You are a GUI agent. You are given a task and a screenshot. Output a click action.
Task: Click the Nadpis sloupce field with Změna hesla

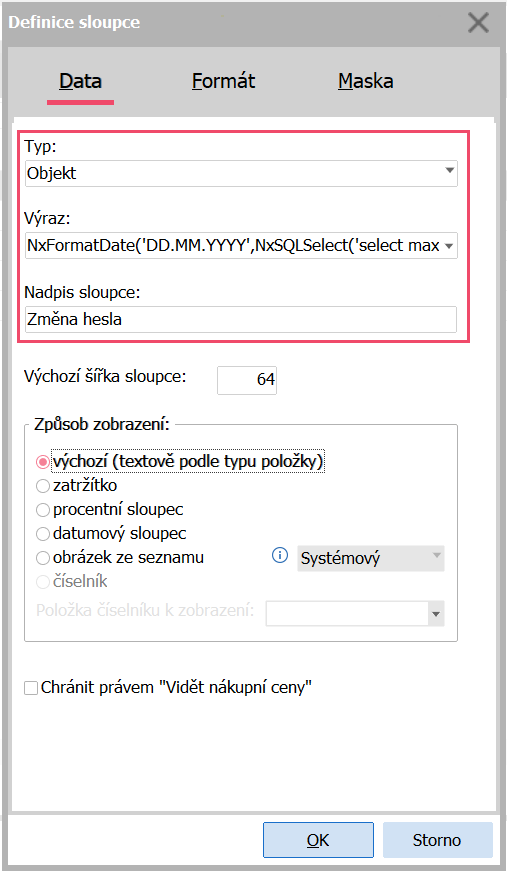(241, 320)
